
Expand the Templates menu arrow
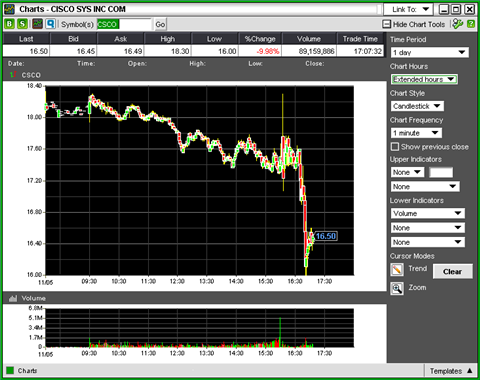[470, 371]
